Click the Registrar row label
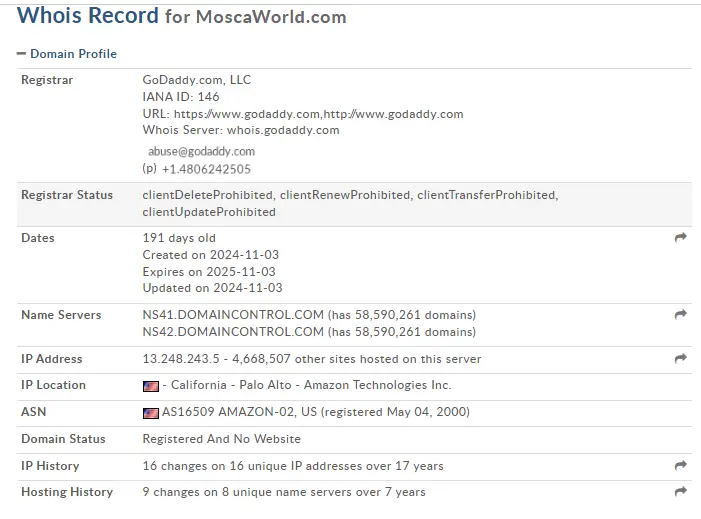The height and width of the screenshot is (519, 701). coord(47,80)
